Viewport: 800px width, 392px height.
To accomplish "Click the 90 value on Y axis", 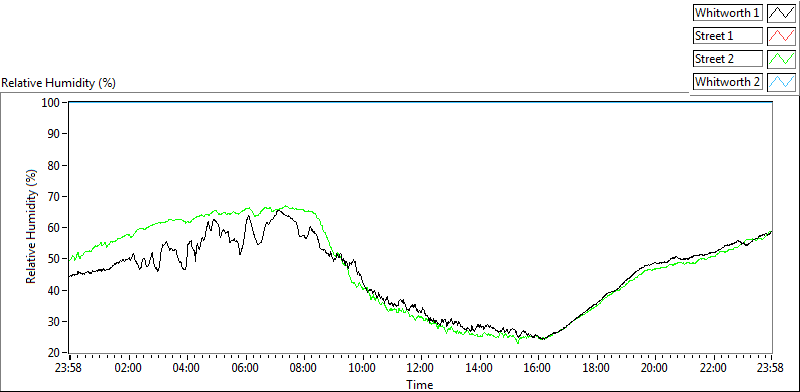I will click(55, 134).
